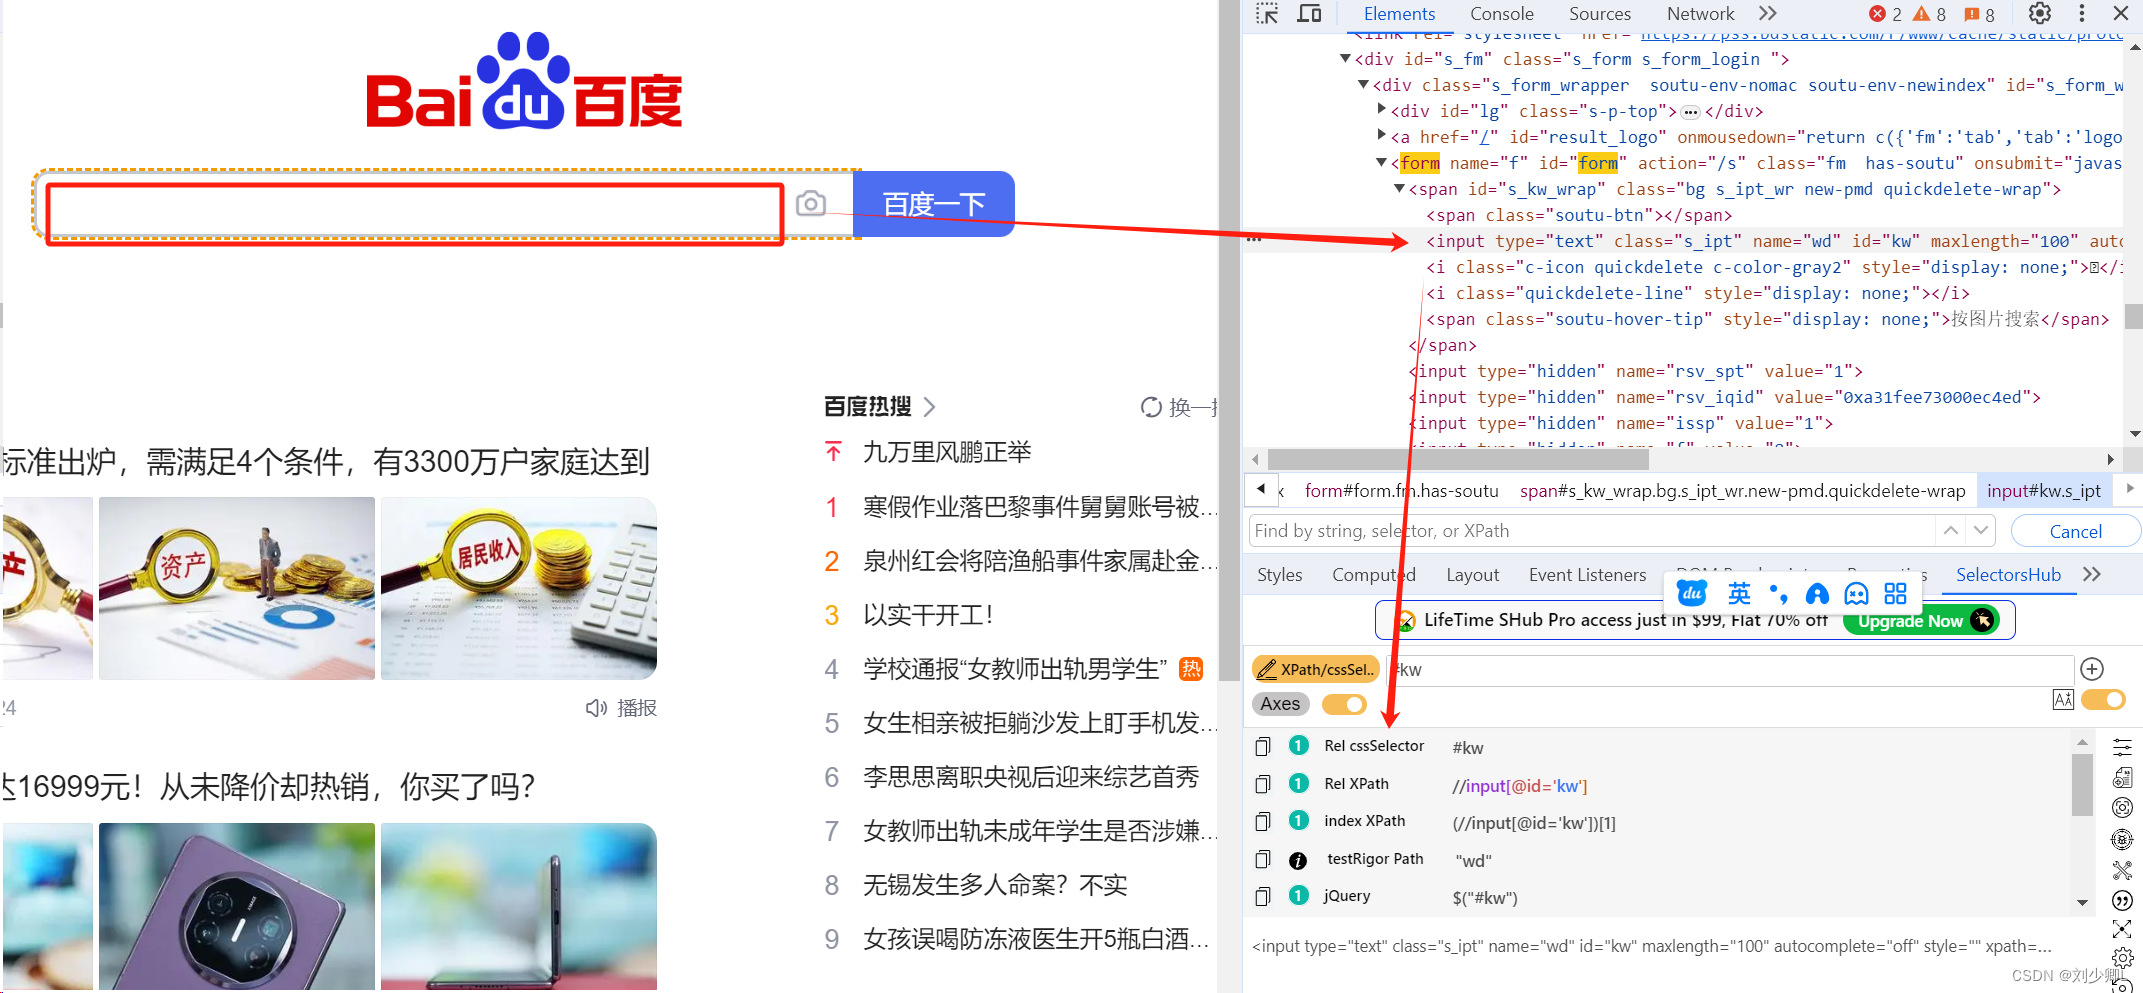Click the Upgrade Now button
2143x993 pixels.
pyautogui.click(x=1921, y=621)
